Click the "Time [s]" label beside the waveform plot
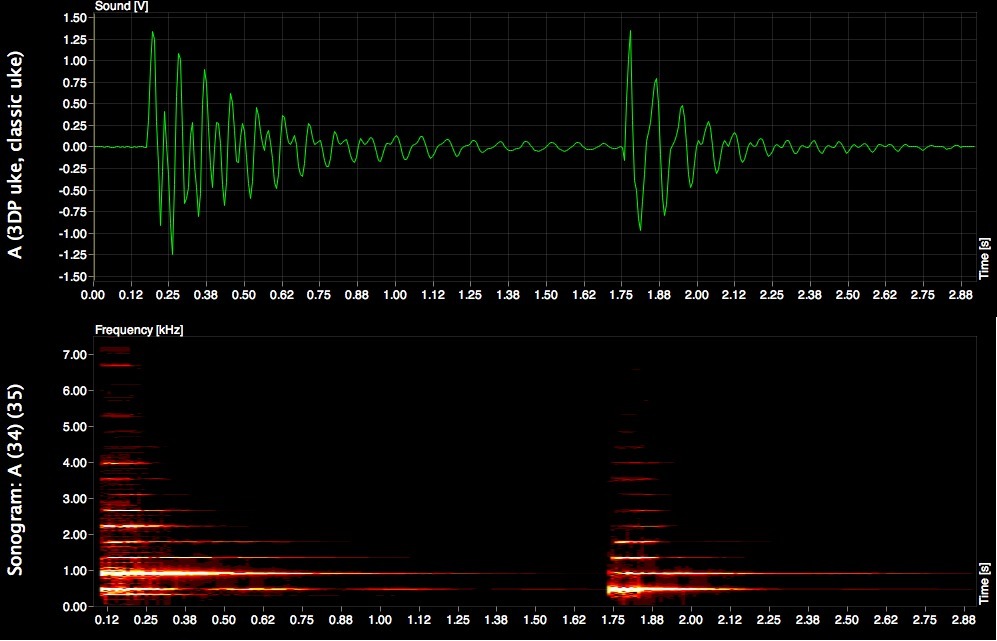 point(984,256)
